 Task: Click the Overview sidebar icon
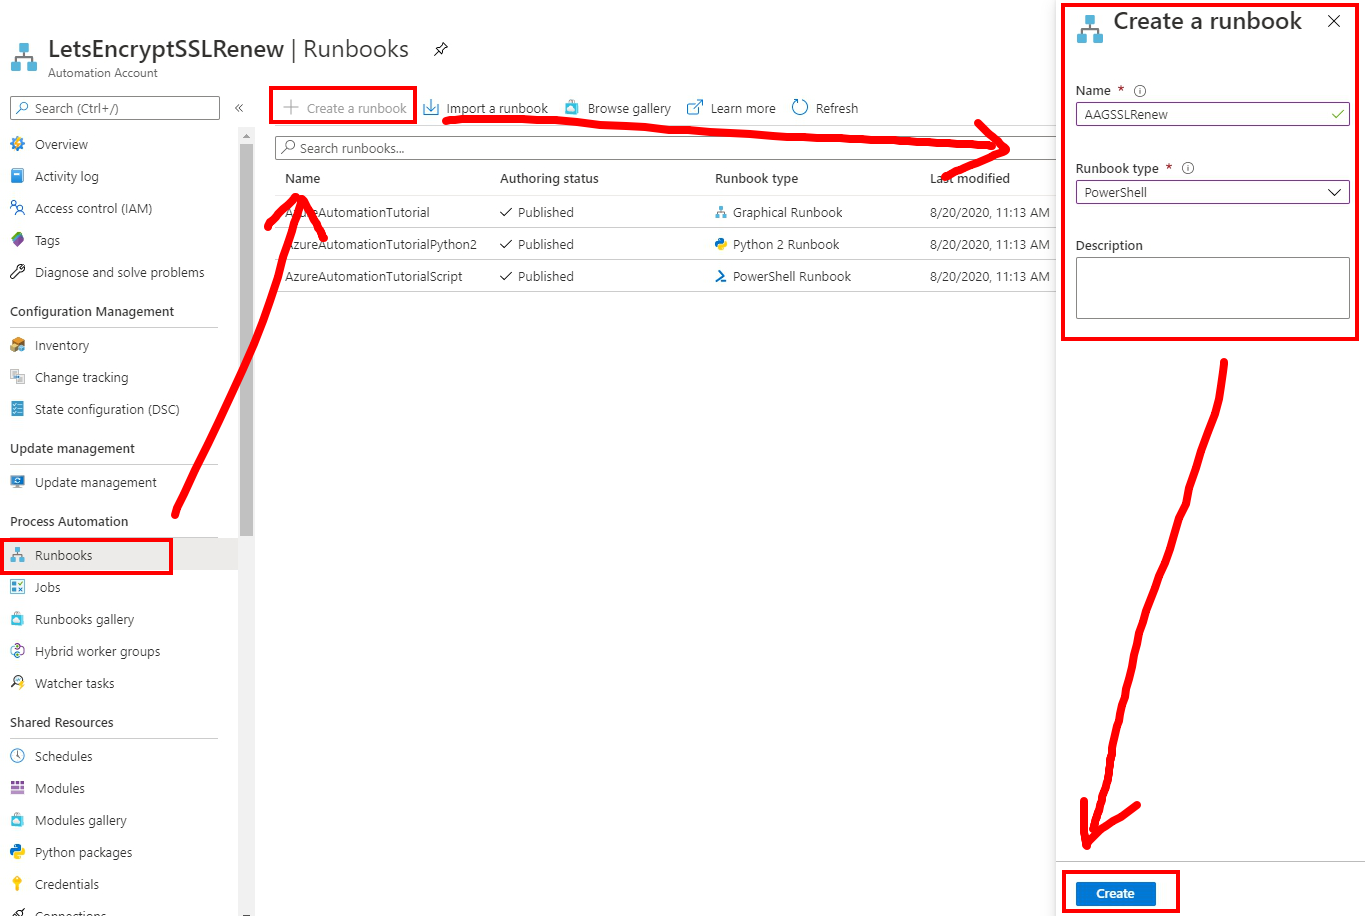tap(17, 144)
